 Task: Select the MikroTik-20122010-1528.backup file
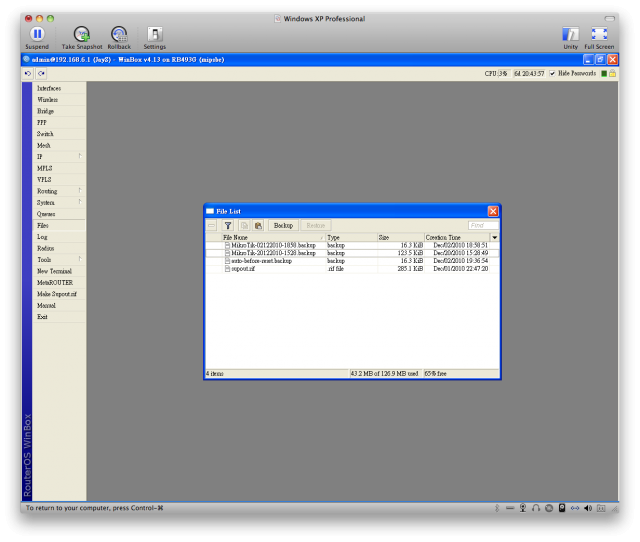pos(352,253)
